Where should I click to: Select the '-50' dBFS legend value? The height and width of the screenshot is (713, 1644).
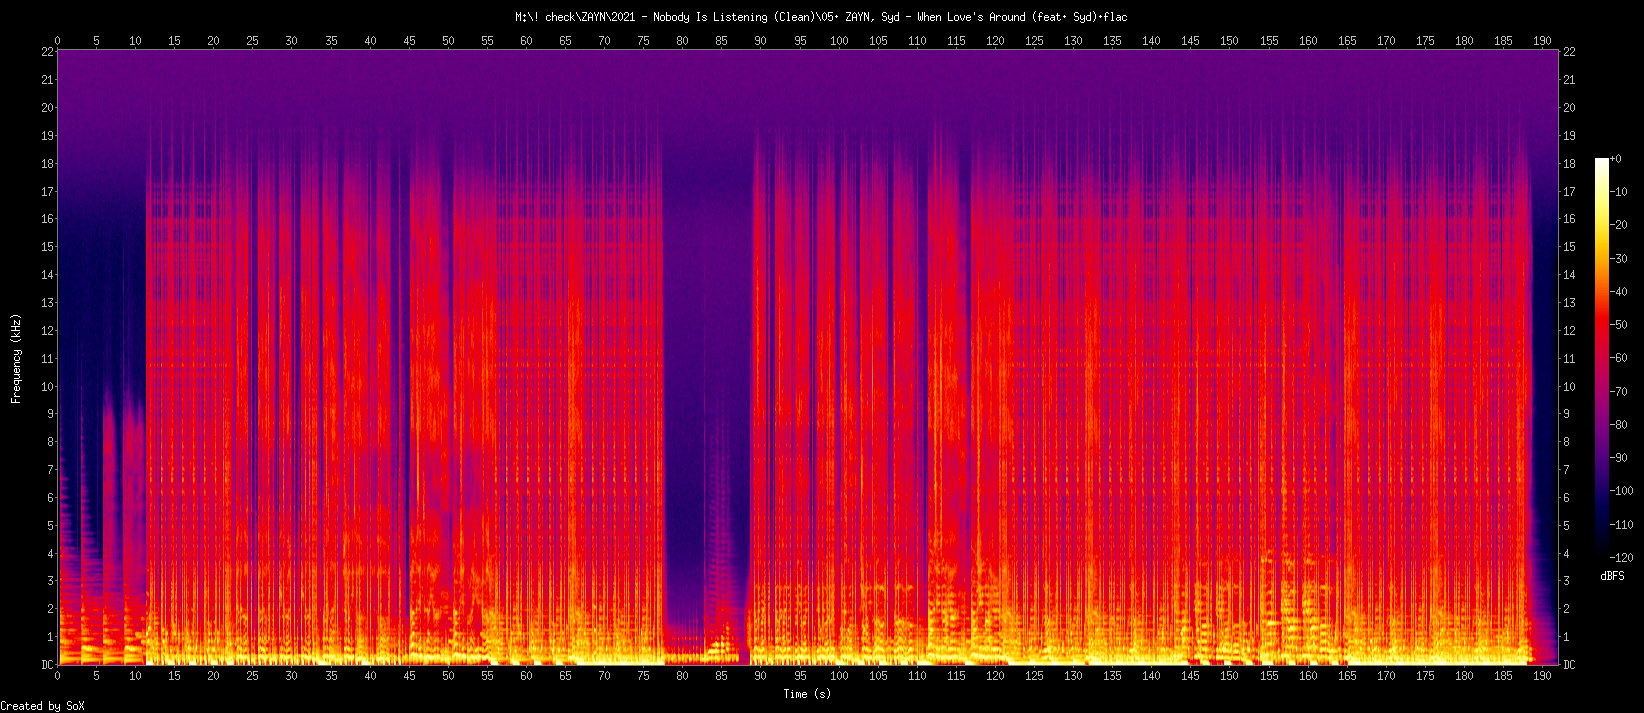pyautogui.click(x=1619, y=325)
